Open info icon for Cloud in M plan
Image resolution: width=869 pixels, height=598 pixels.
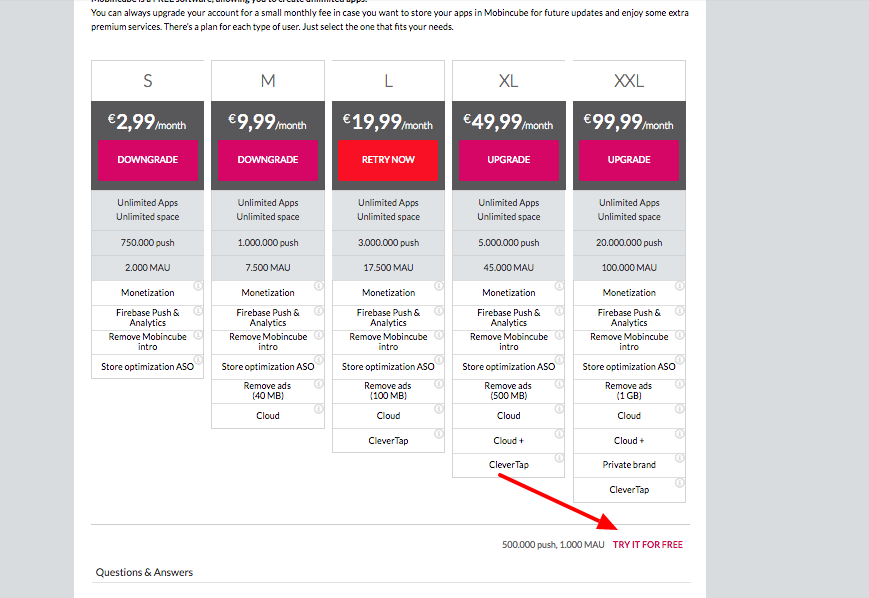pyautogui.click(x=319, y=409)
